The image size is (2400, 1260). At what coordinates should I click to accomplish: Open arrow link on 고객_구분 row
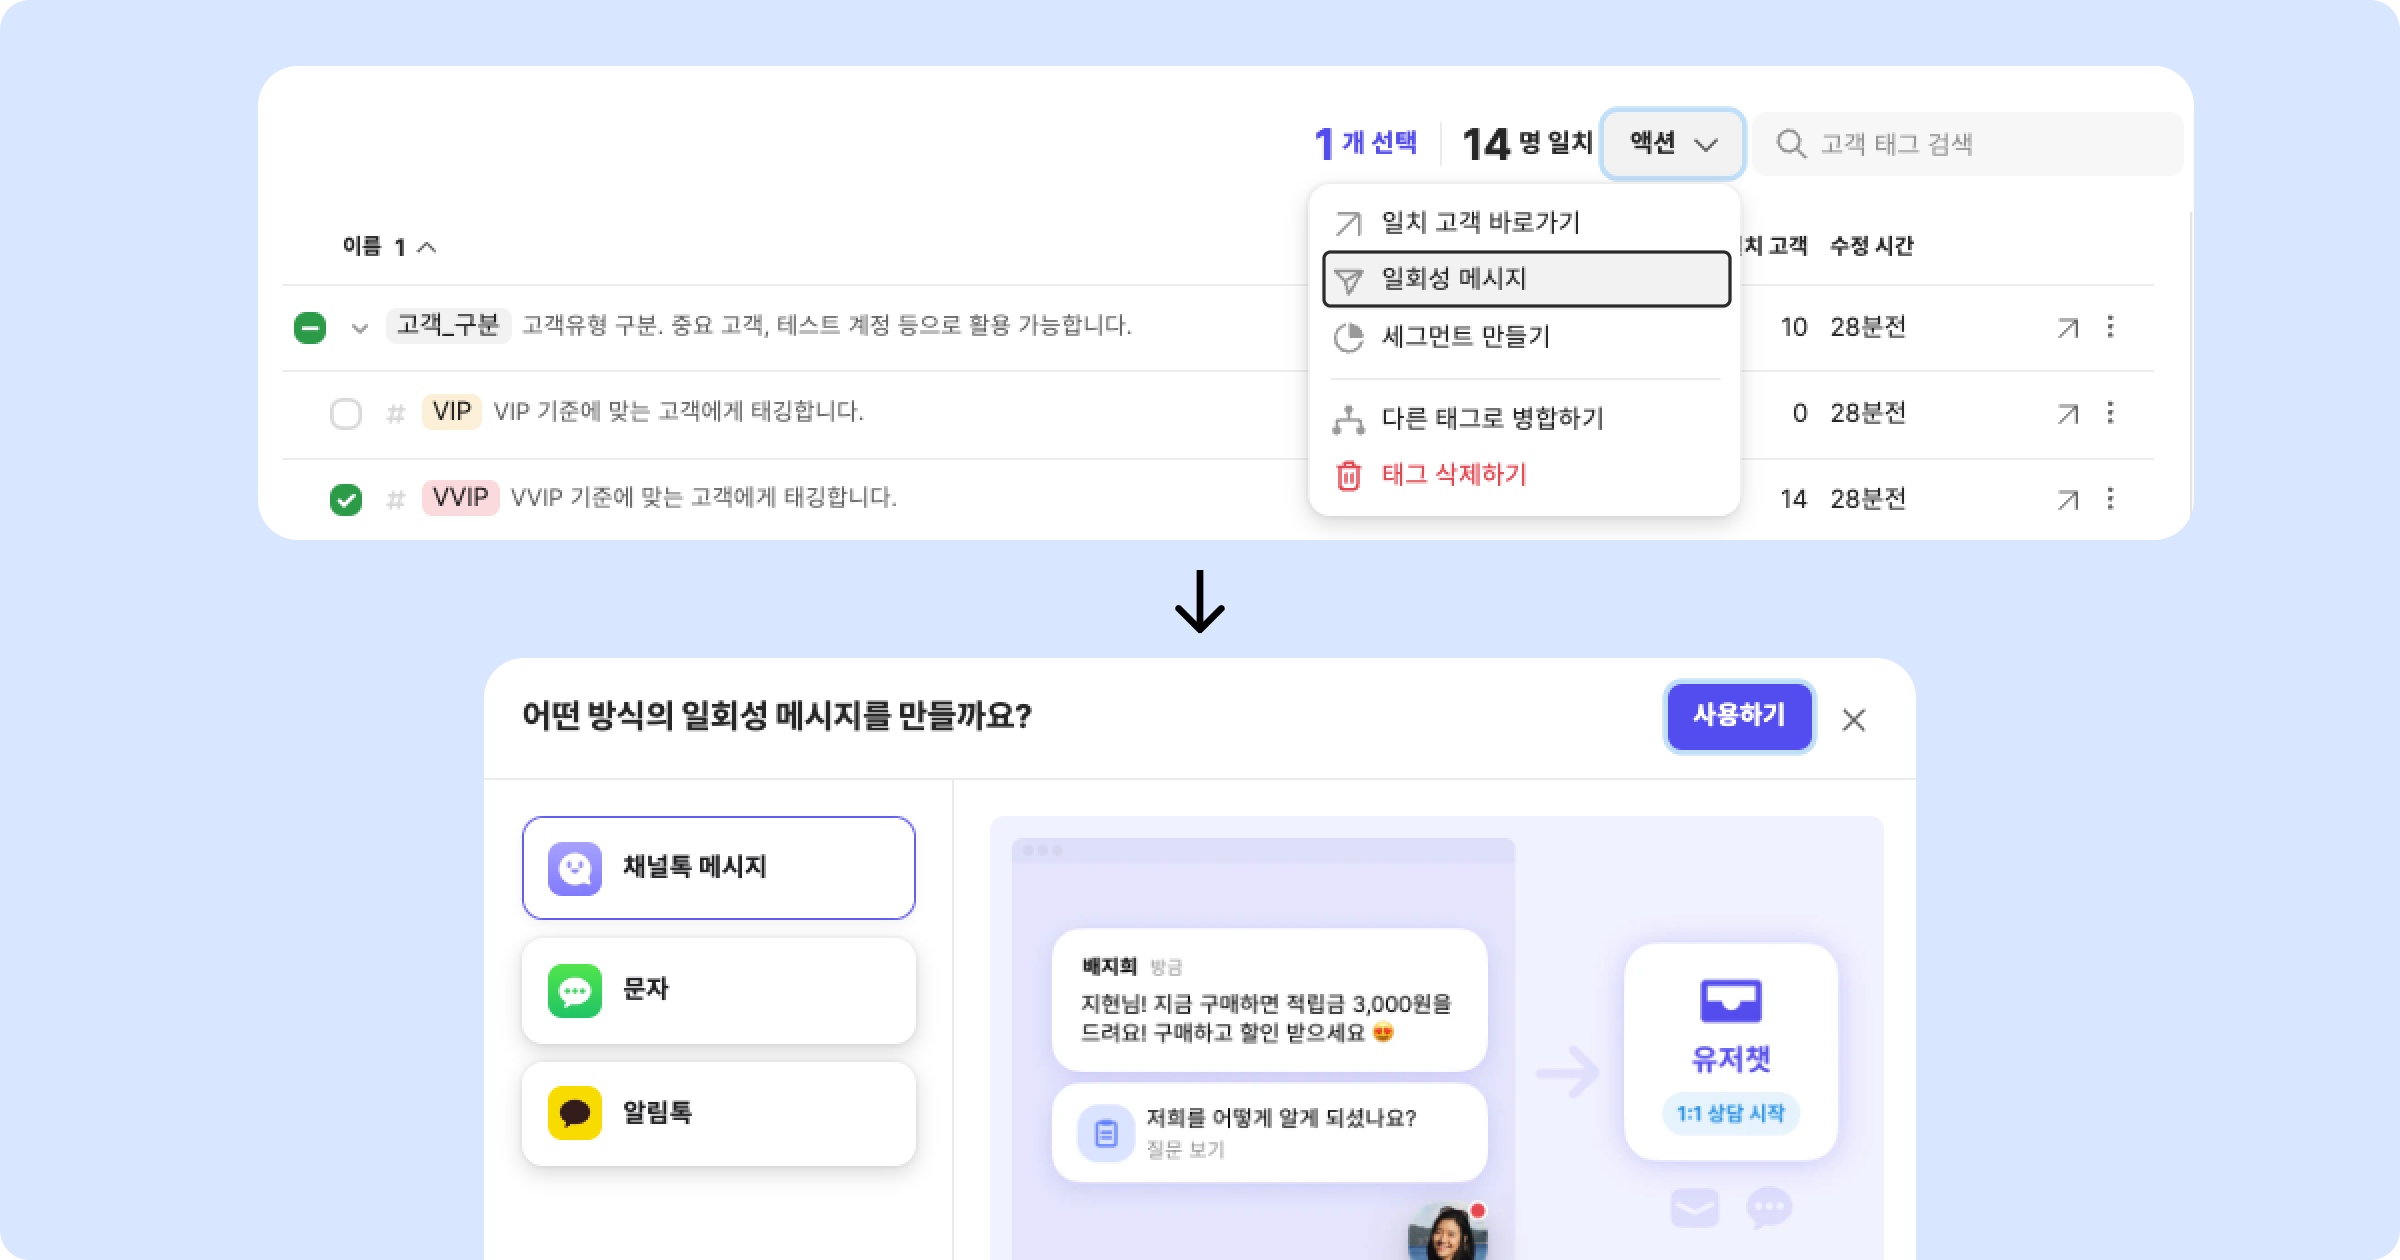point(2067,327)
